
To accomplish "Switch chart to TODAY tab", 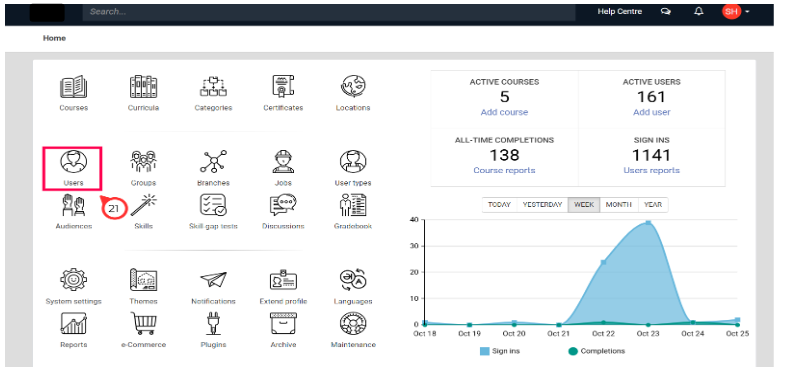I will point(499,205).
